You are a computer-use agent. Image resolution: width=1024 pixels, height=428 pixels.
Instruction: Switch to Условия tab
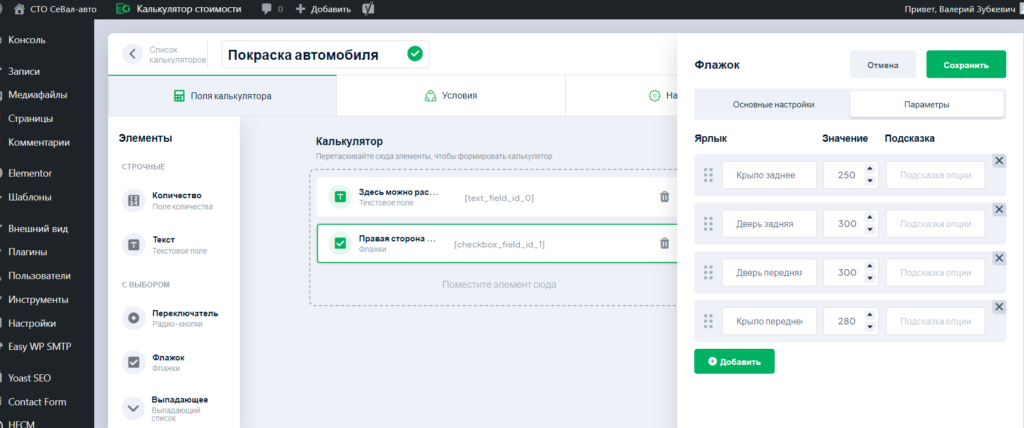coord(451,95)
